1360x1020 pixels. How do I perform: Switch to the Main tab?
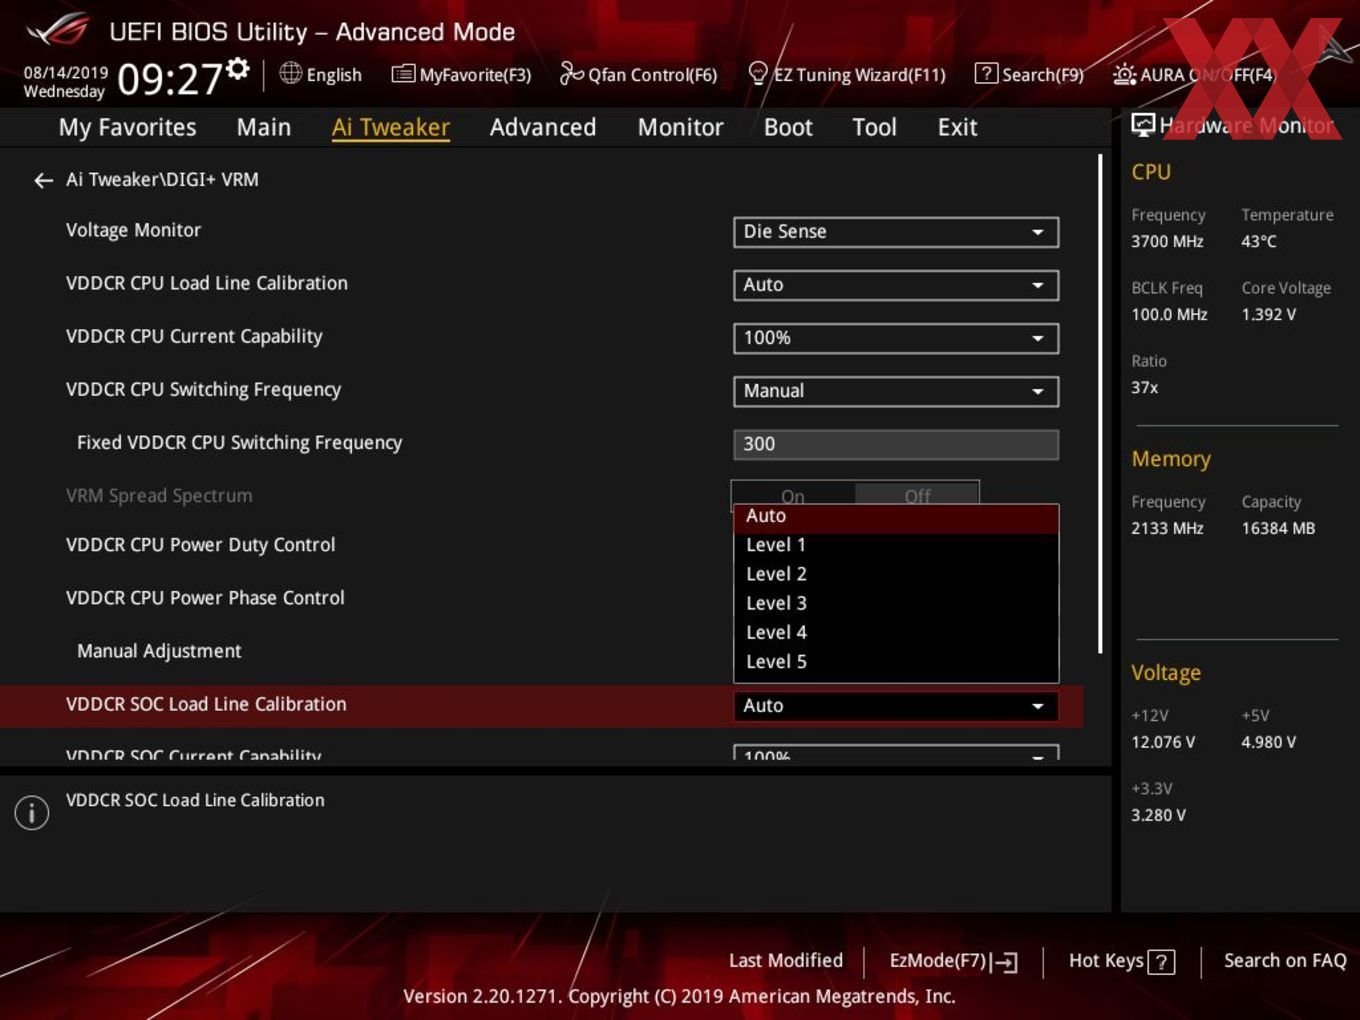point(264,127)
